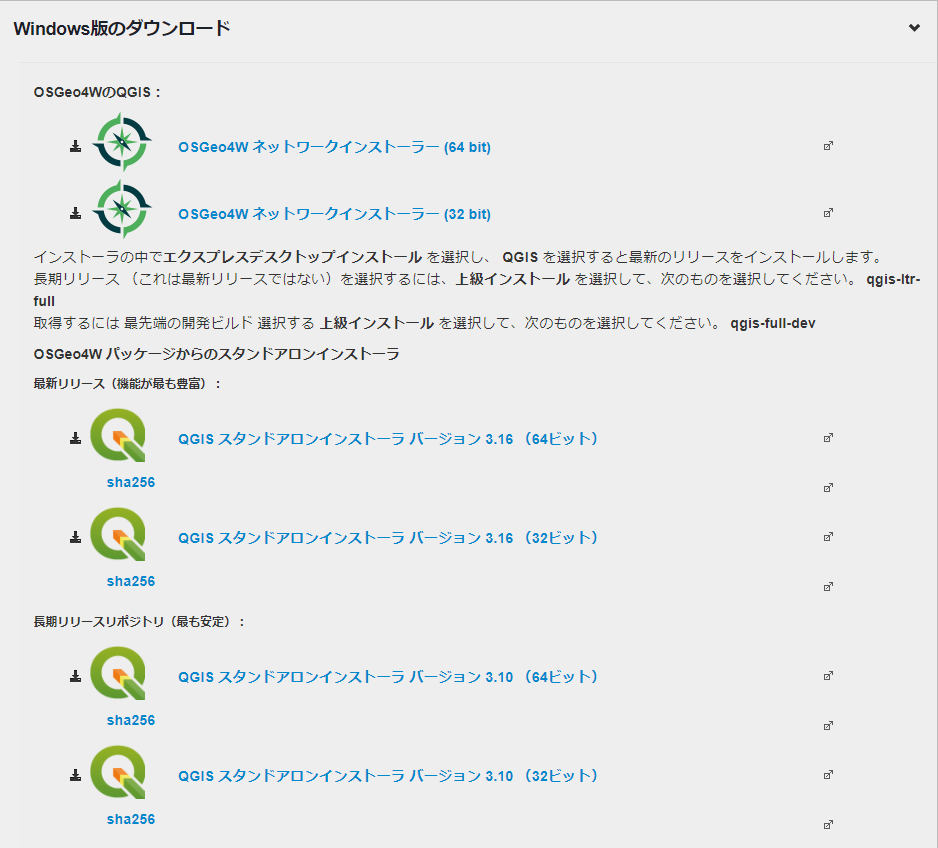
Task: Download QGIS standalone installer 3.16 (64ビット)
Action: (388, 439)
